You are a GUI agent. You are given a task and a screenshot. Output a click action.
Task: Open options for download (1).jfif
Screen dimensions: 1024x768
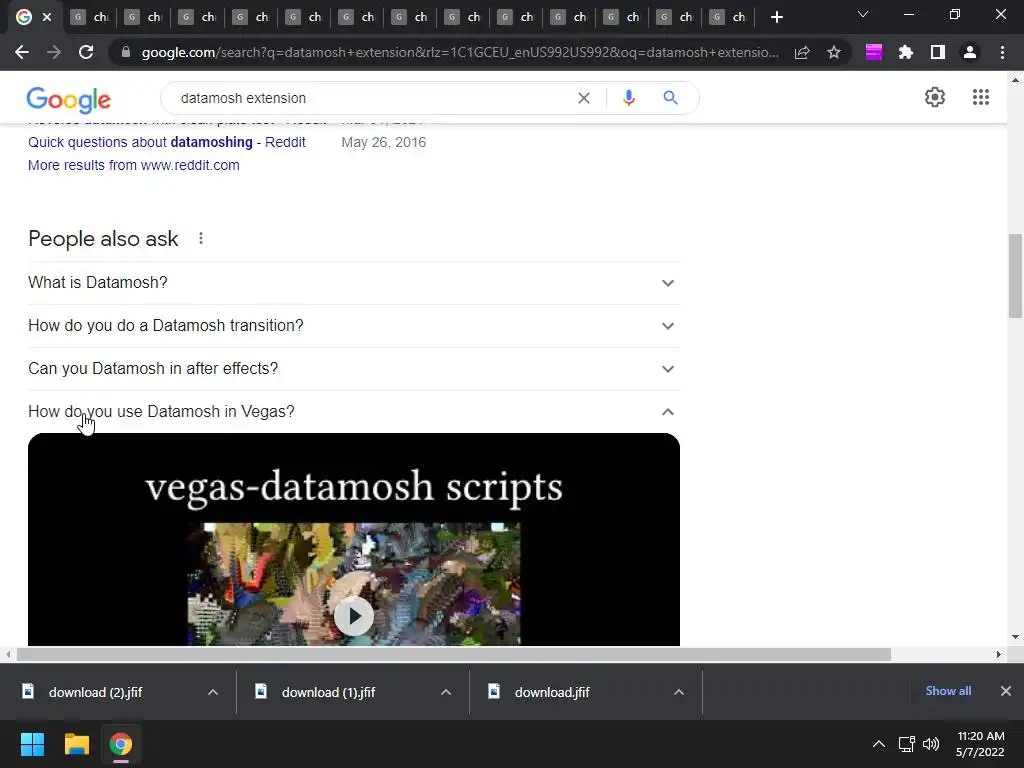446,692
